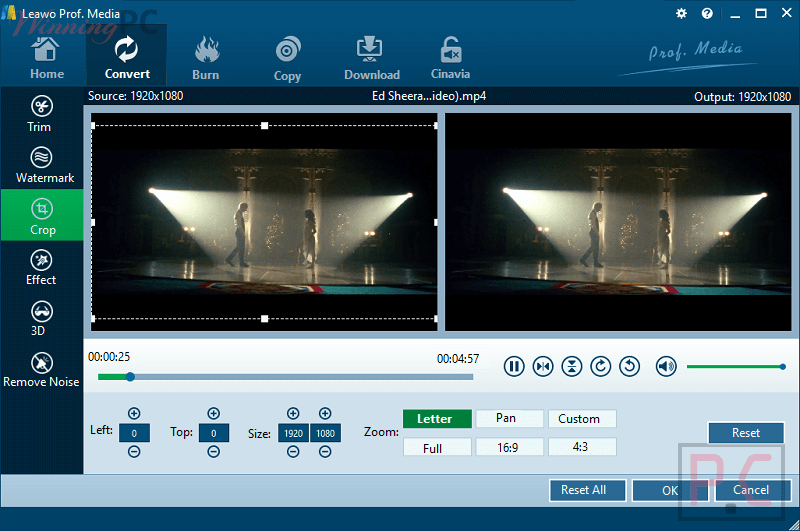Select the Trim tool in the sidebar
Screen dimensions: 800x531
pos(41,113)
